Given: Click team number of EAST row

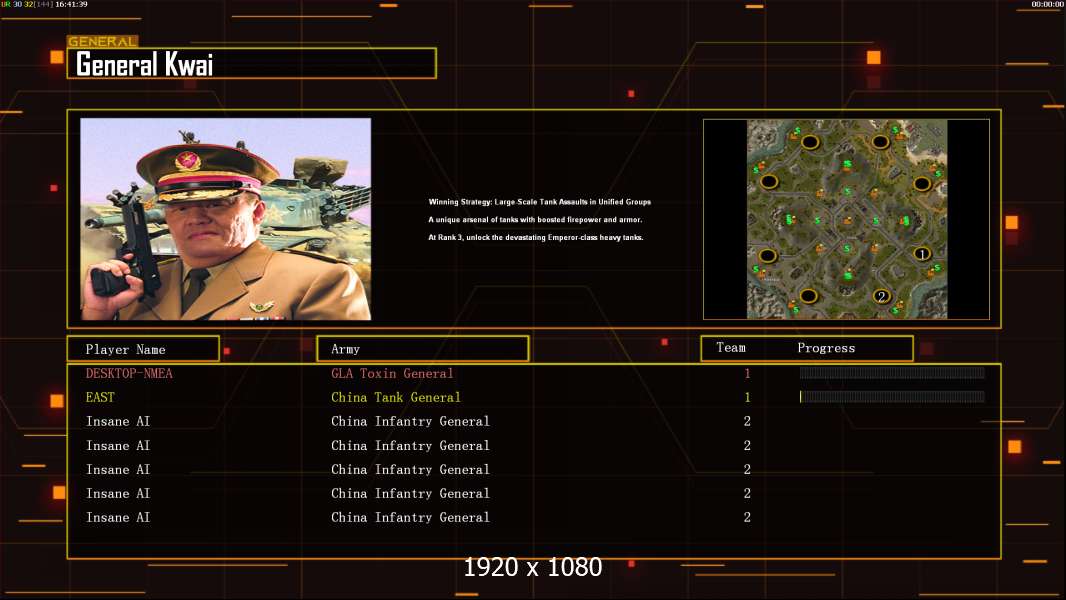Looking at the screenshot, I should point(747,397).
